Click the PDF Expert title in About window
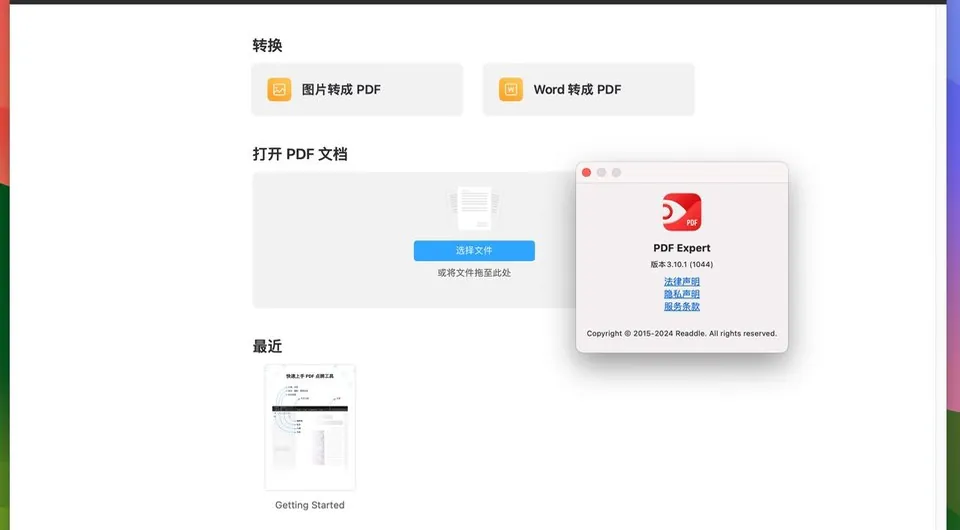This screenshot has width=960, height=530. [681, 248]
